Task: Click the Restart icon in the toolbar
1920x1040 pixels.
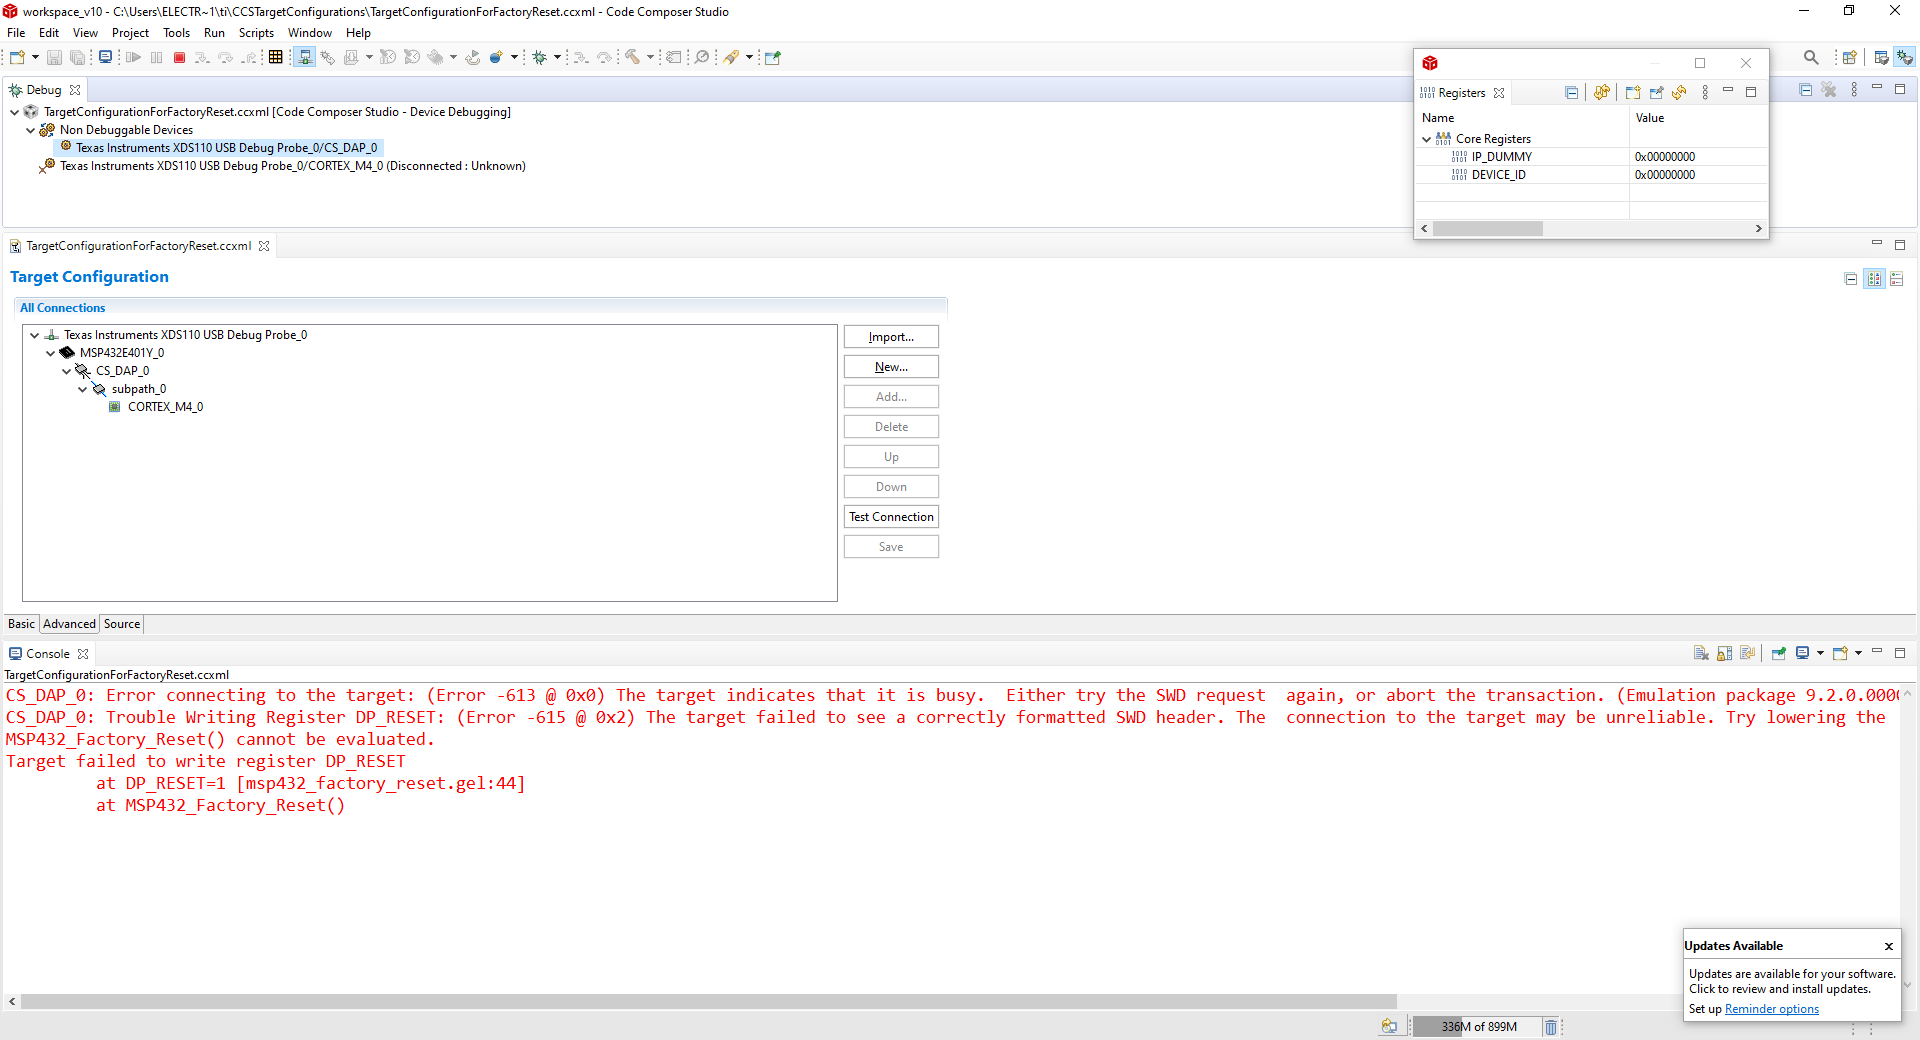Action: (473, 58)
